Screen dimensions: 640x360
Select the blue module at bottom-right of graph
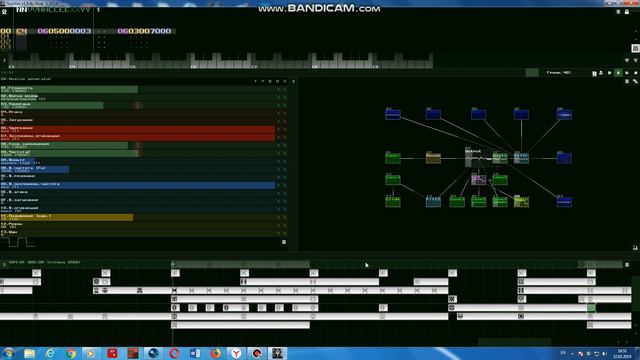pos(564,201)
